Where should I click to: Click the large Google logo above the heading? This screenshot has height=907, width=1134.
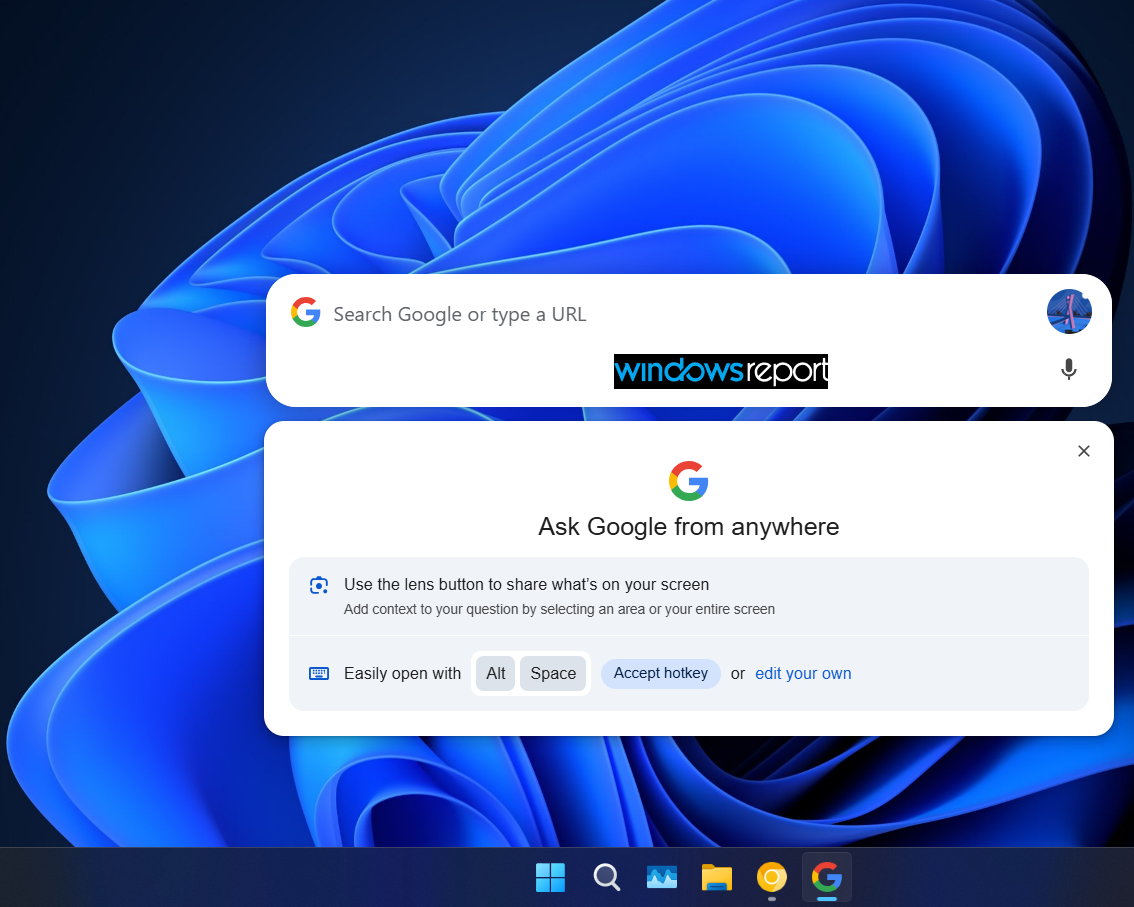point(688,481)
